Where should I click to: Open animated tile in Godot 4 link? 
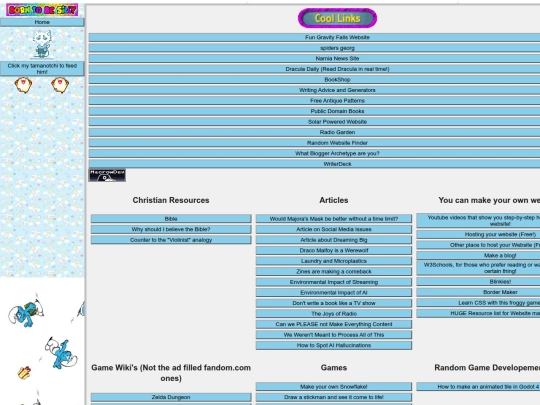point(478,387)
